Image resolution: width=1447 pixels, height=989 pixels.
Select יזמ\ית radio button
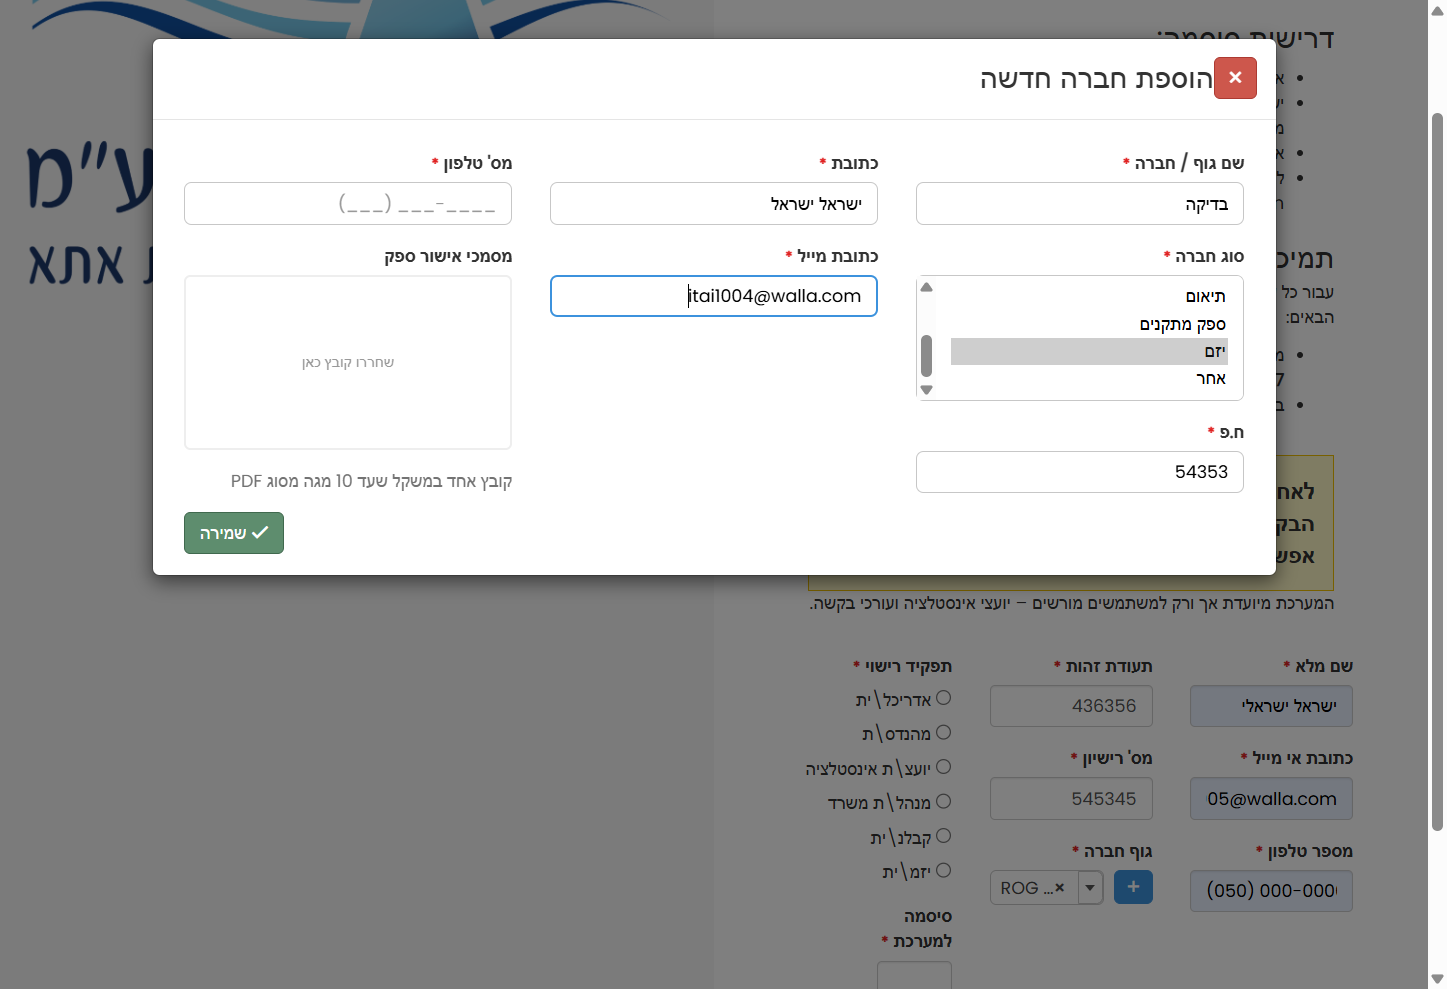(x=943, y=870)
